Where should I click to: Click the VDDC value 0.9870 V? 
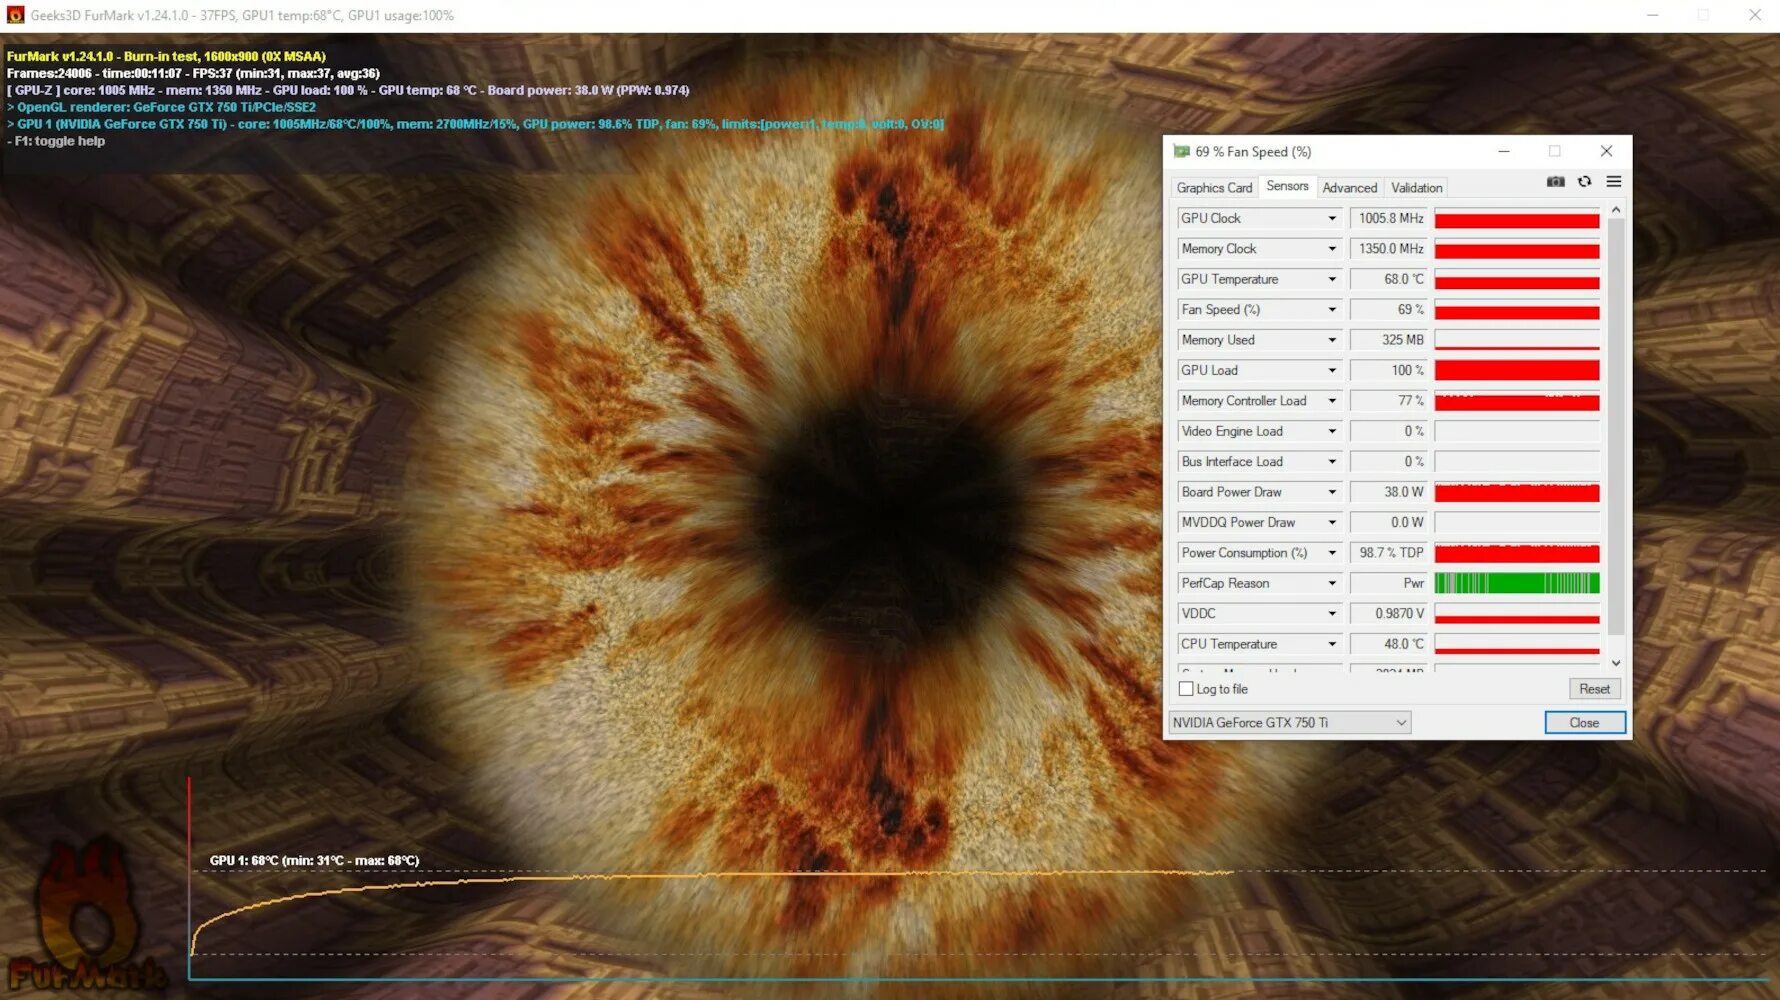coord(1391,614)
